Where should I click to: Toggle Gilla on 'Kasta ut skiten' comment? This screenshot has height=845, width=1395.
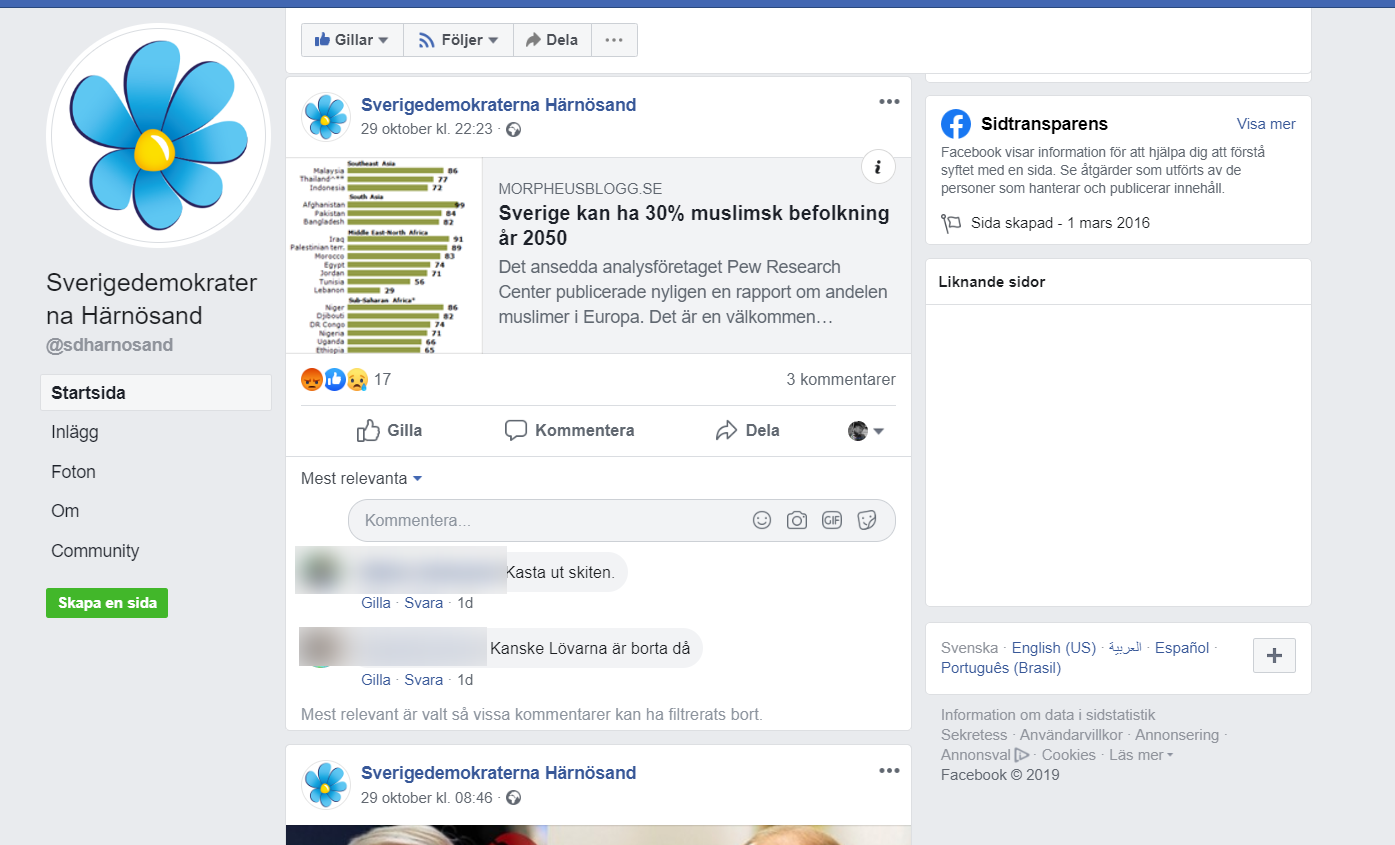(376, 603)
